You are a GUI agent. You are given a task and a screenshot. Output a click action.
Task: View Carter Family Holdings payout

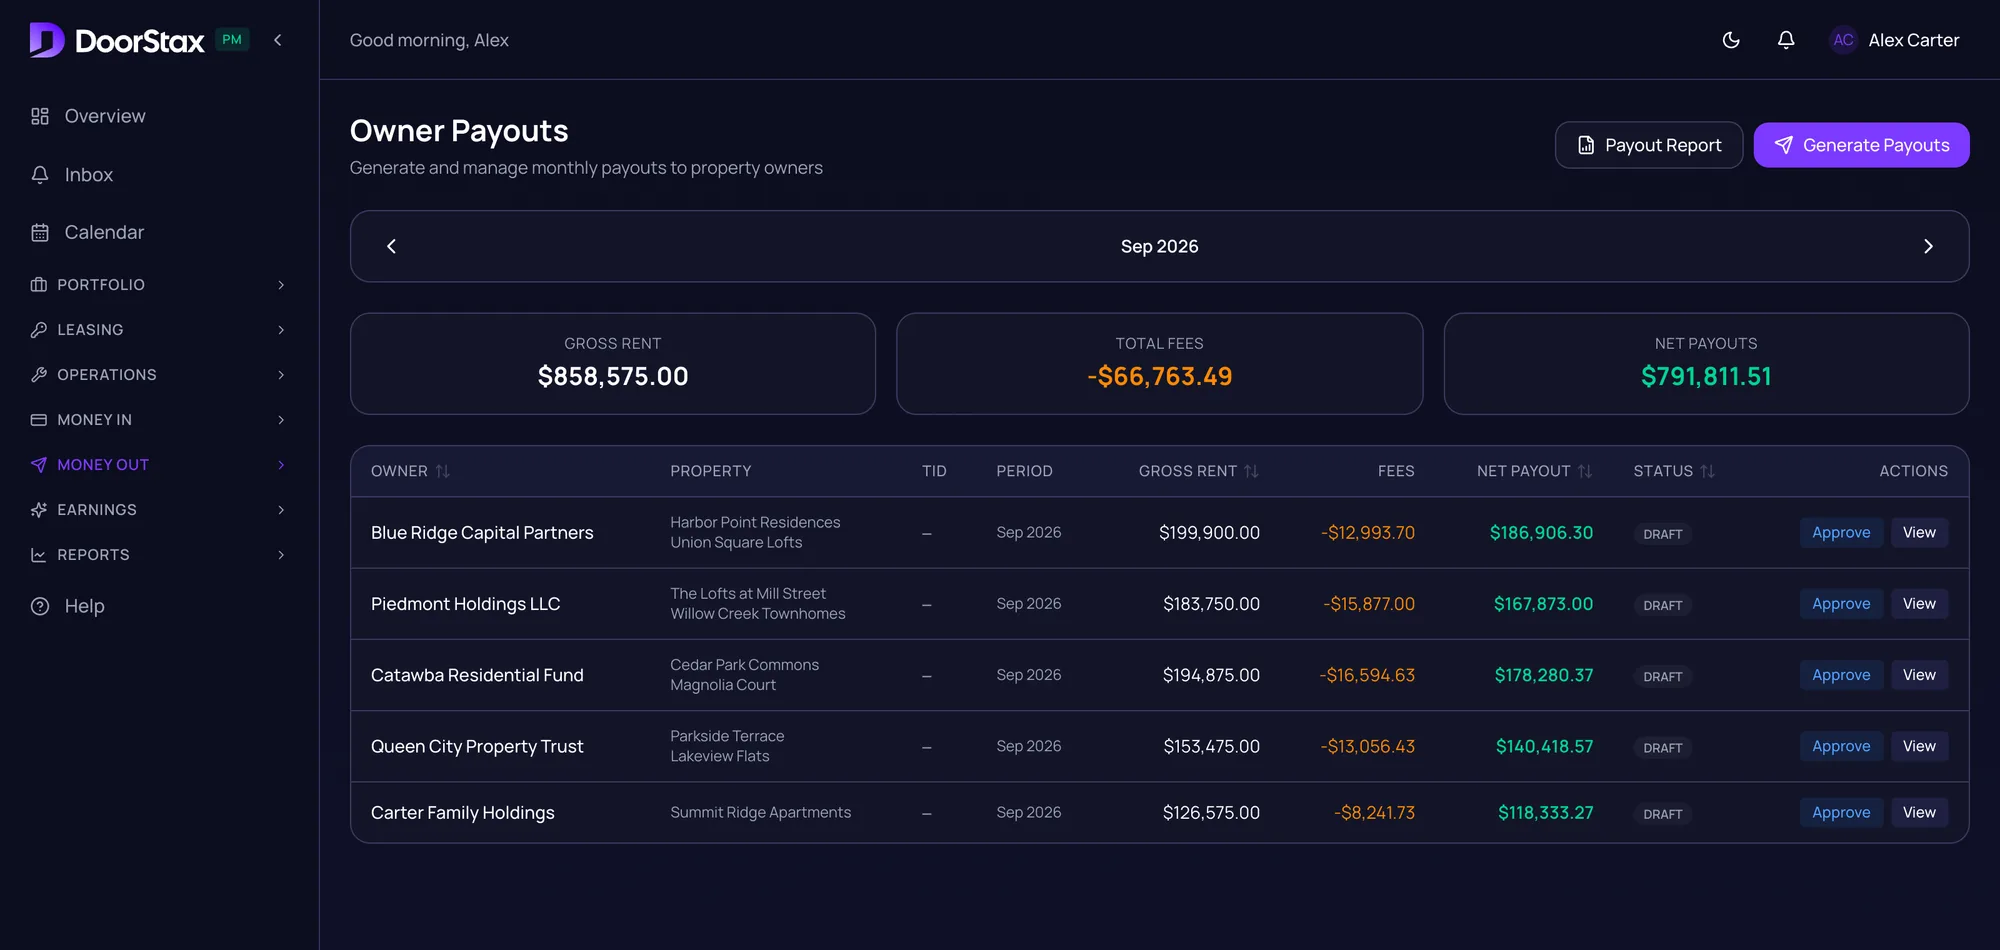pos(1919,813)
